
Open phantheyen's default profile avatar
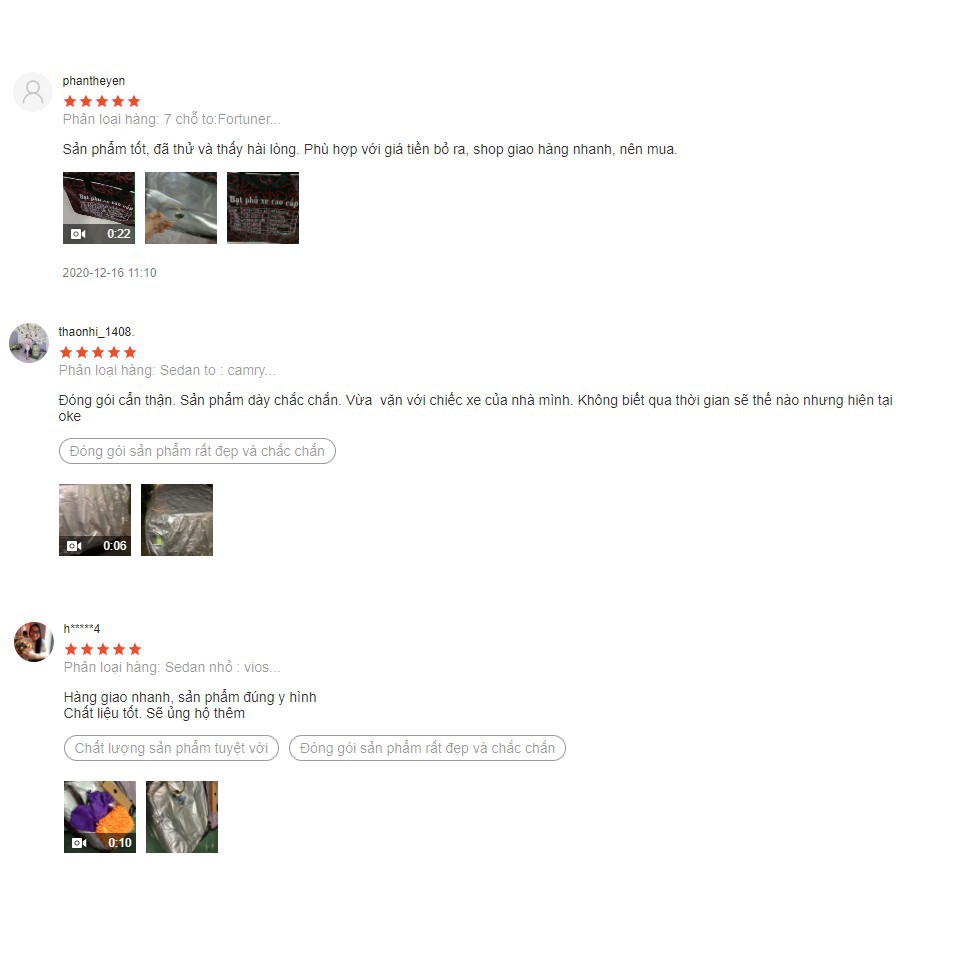(33, 92)
